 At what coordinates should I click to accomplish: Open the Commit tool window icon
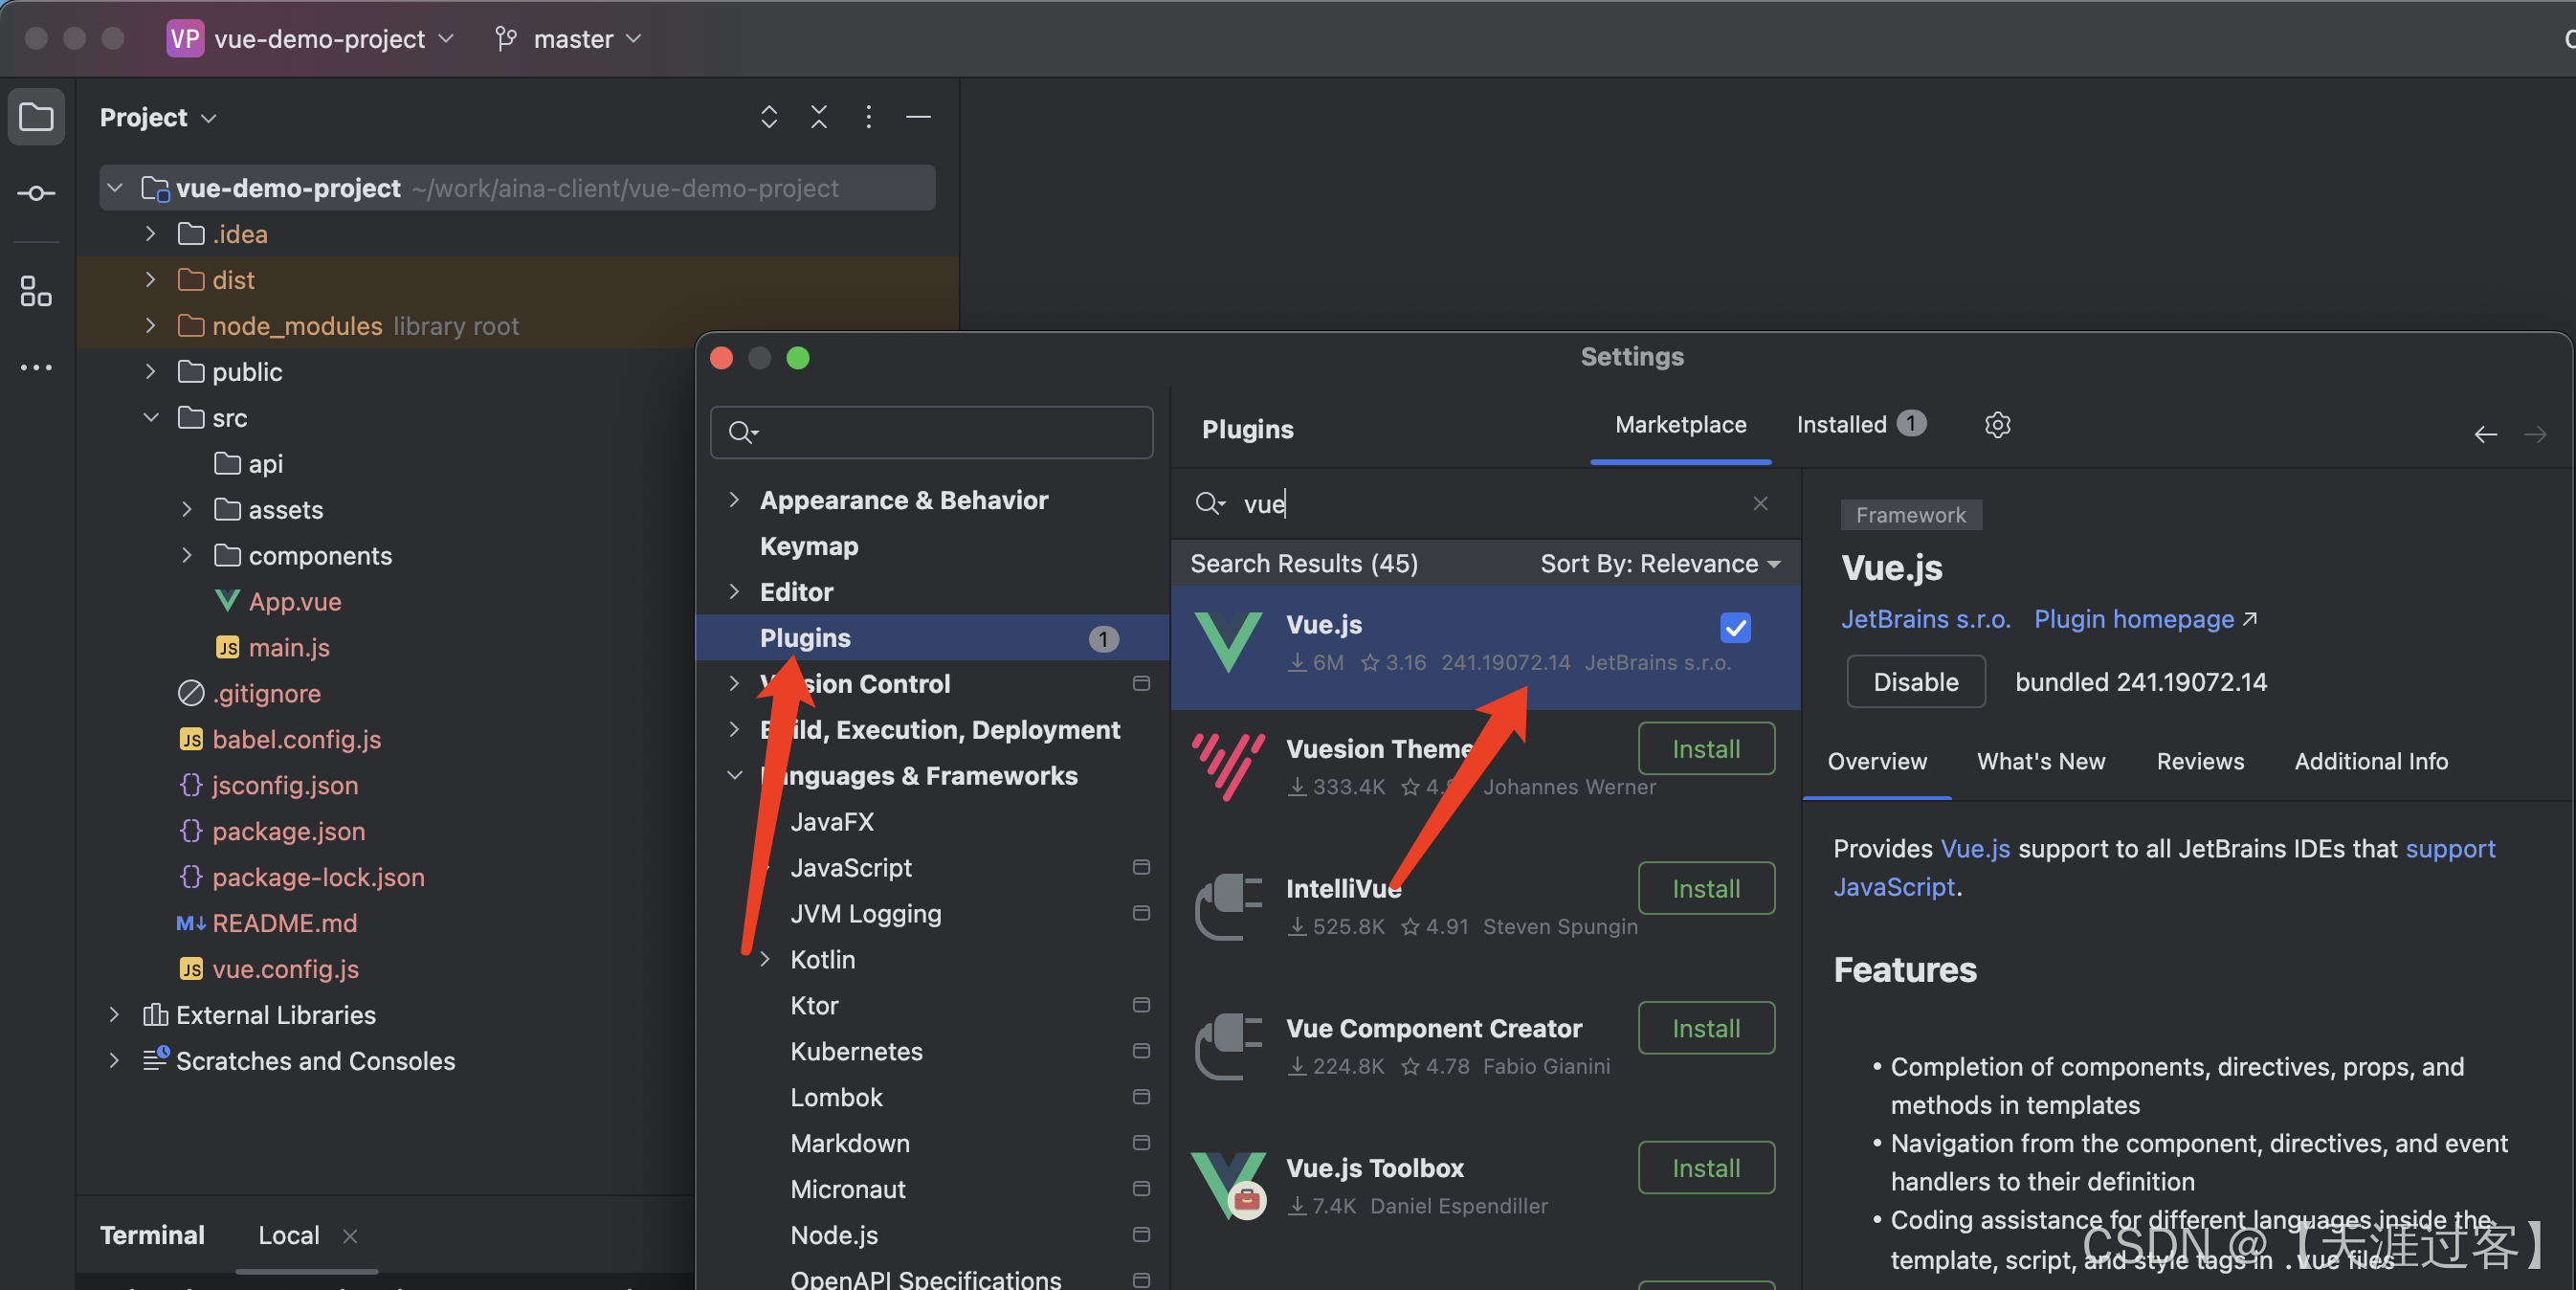click(36, 193)
